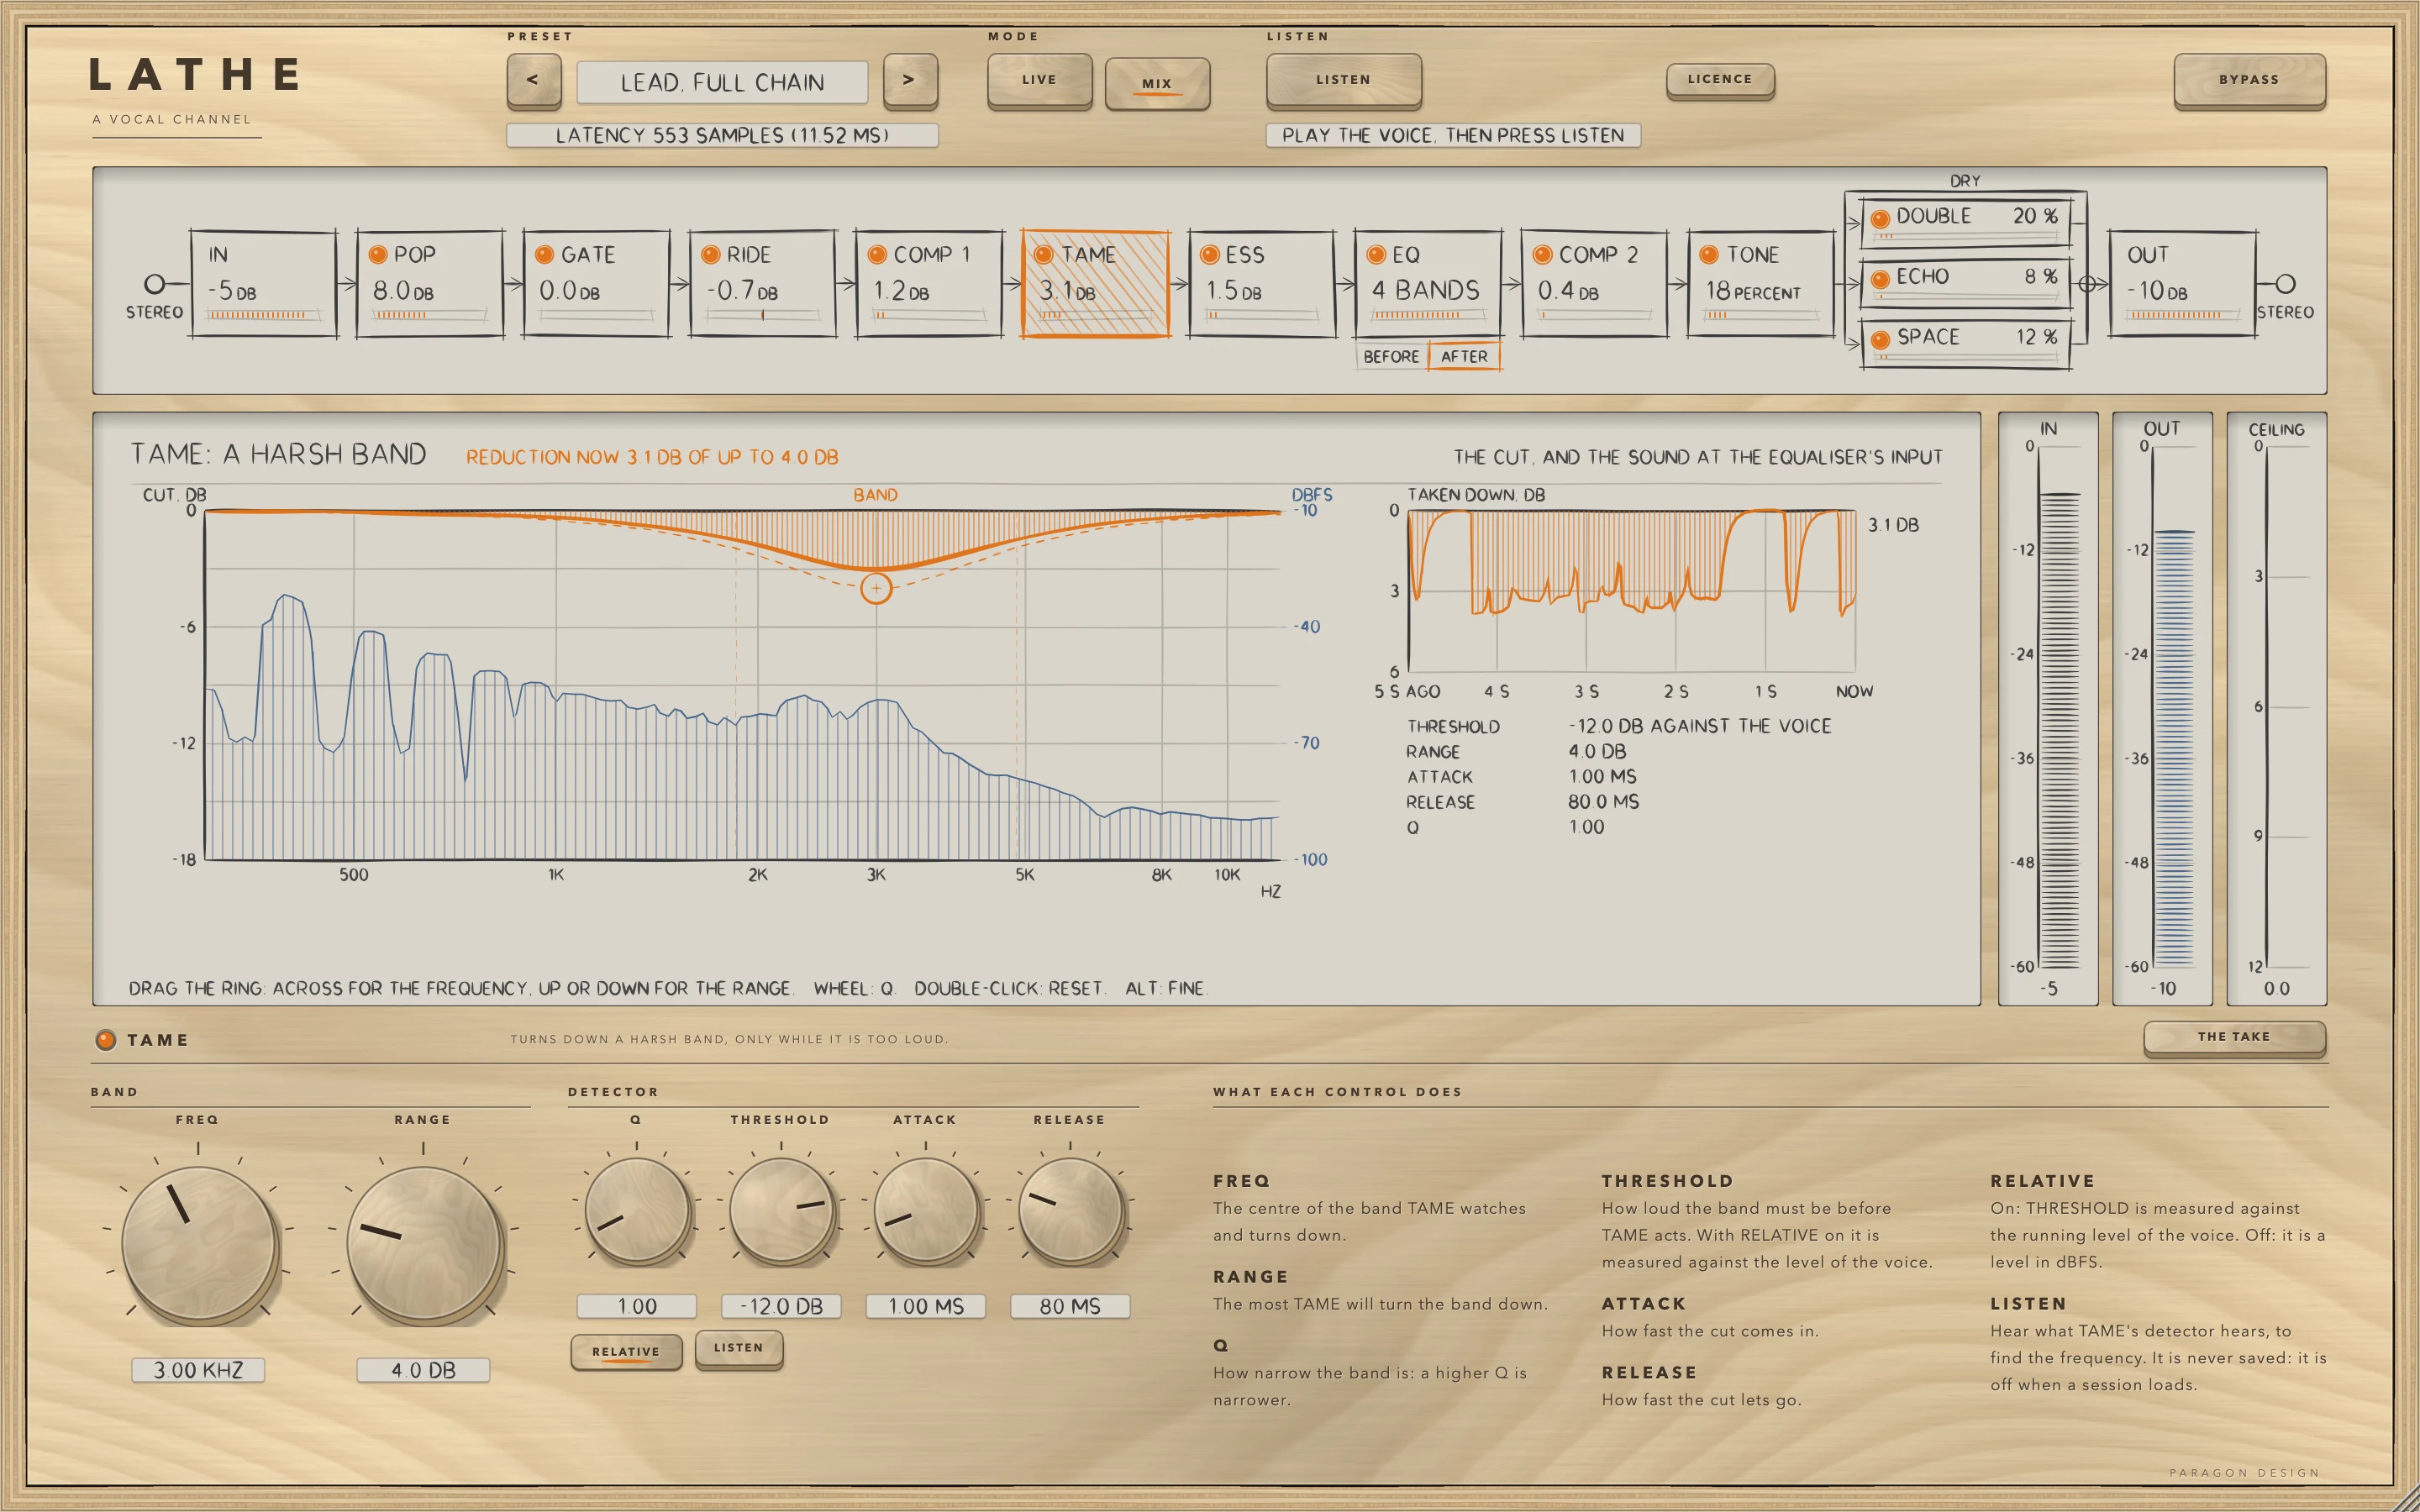Go to the previous preset arrow
Image resolution: width=2420 pixels, height=1512 pixels.
533,80
